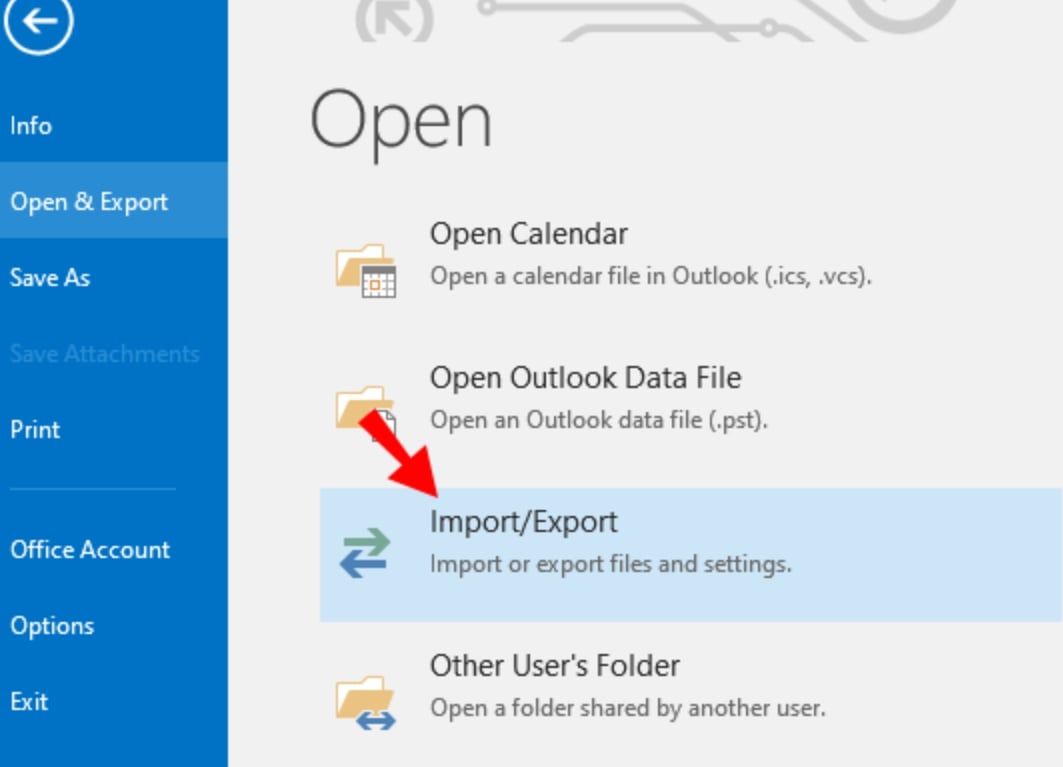The width and height of the screenshot is (1063, 767).
Task: Open Outlook Options
Action: pos(53,626)
